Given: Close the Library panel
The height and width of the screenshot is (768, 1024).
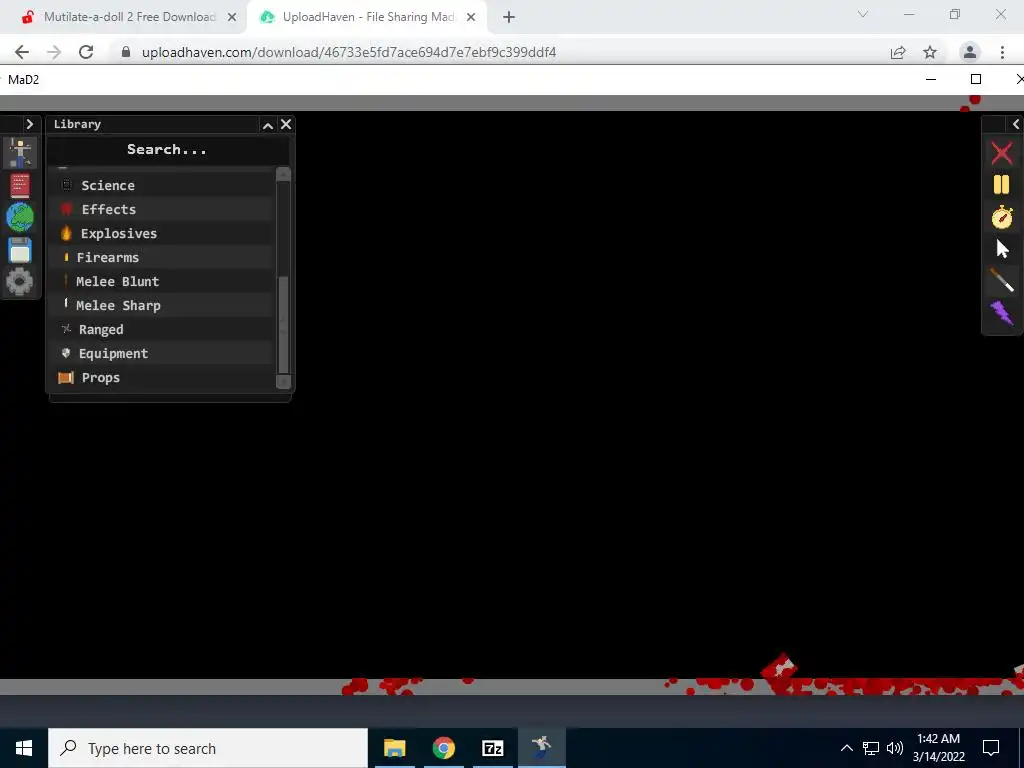Looking at the screenshot, I should 286,124.
